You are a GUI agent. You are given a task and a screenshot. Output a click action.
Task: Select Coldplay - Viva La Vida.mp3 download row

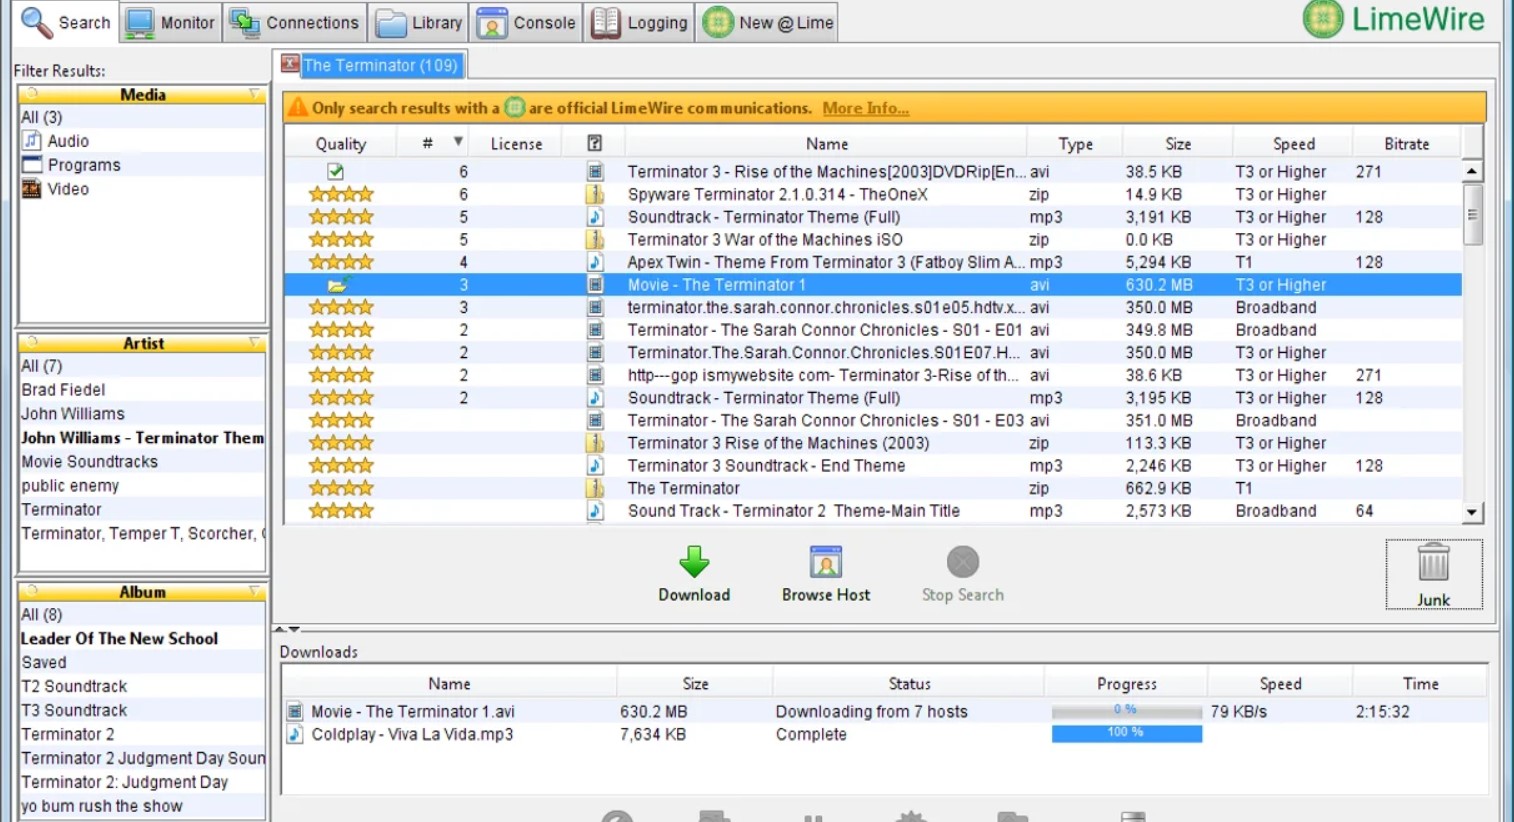[885, 734]
